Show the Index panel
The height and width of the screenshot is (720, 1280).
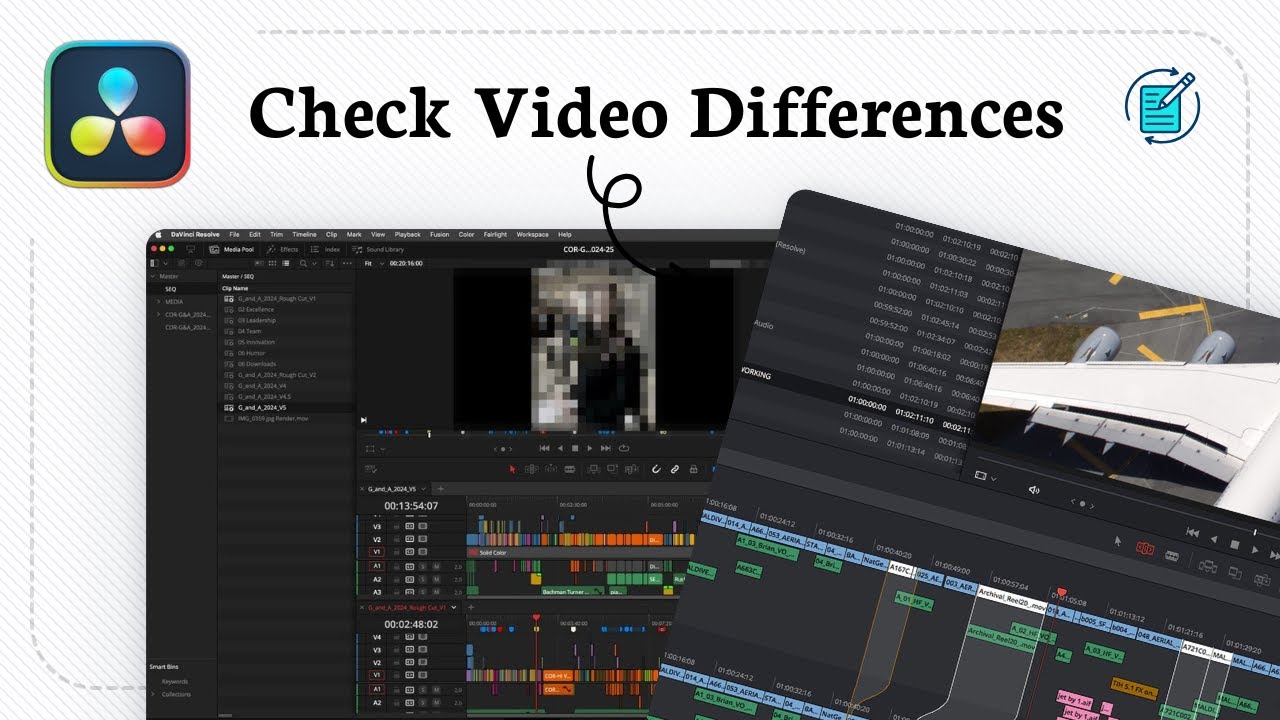coord(325,249)
